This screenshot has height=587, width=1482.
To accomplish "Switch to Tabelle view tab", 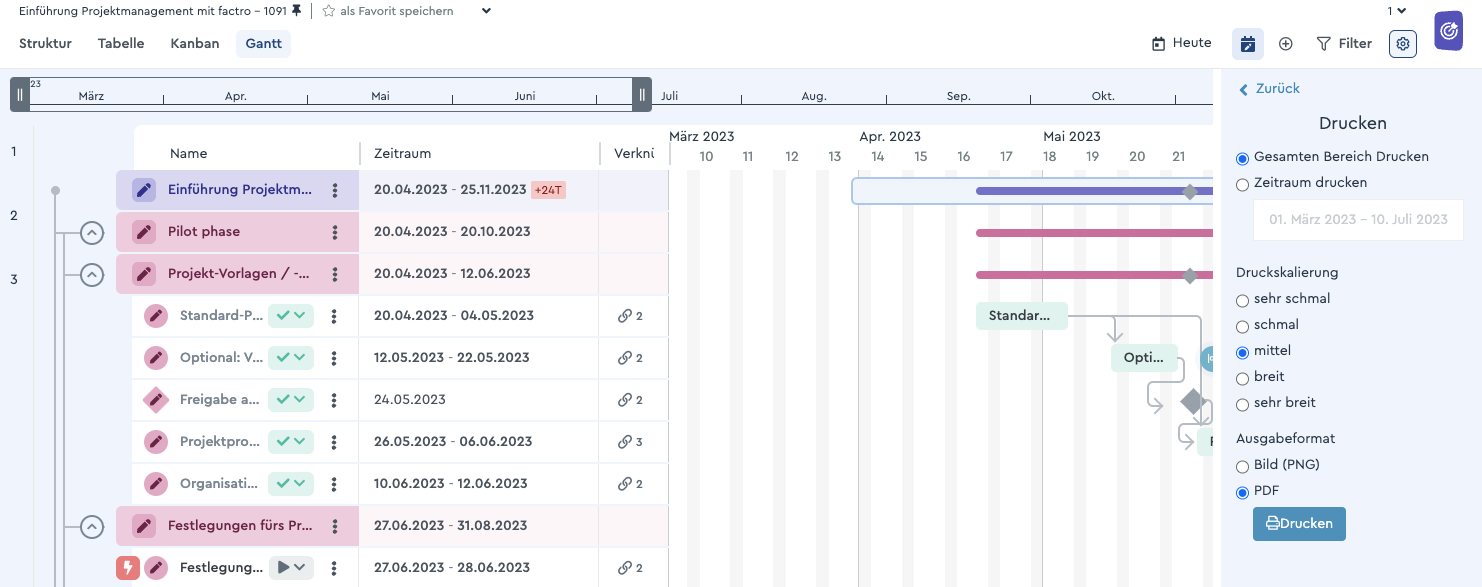I will coord(121,44).
